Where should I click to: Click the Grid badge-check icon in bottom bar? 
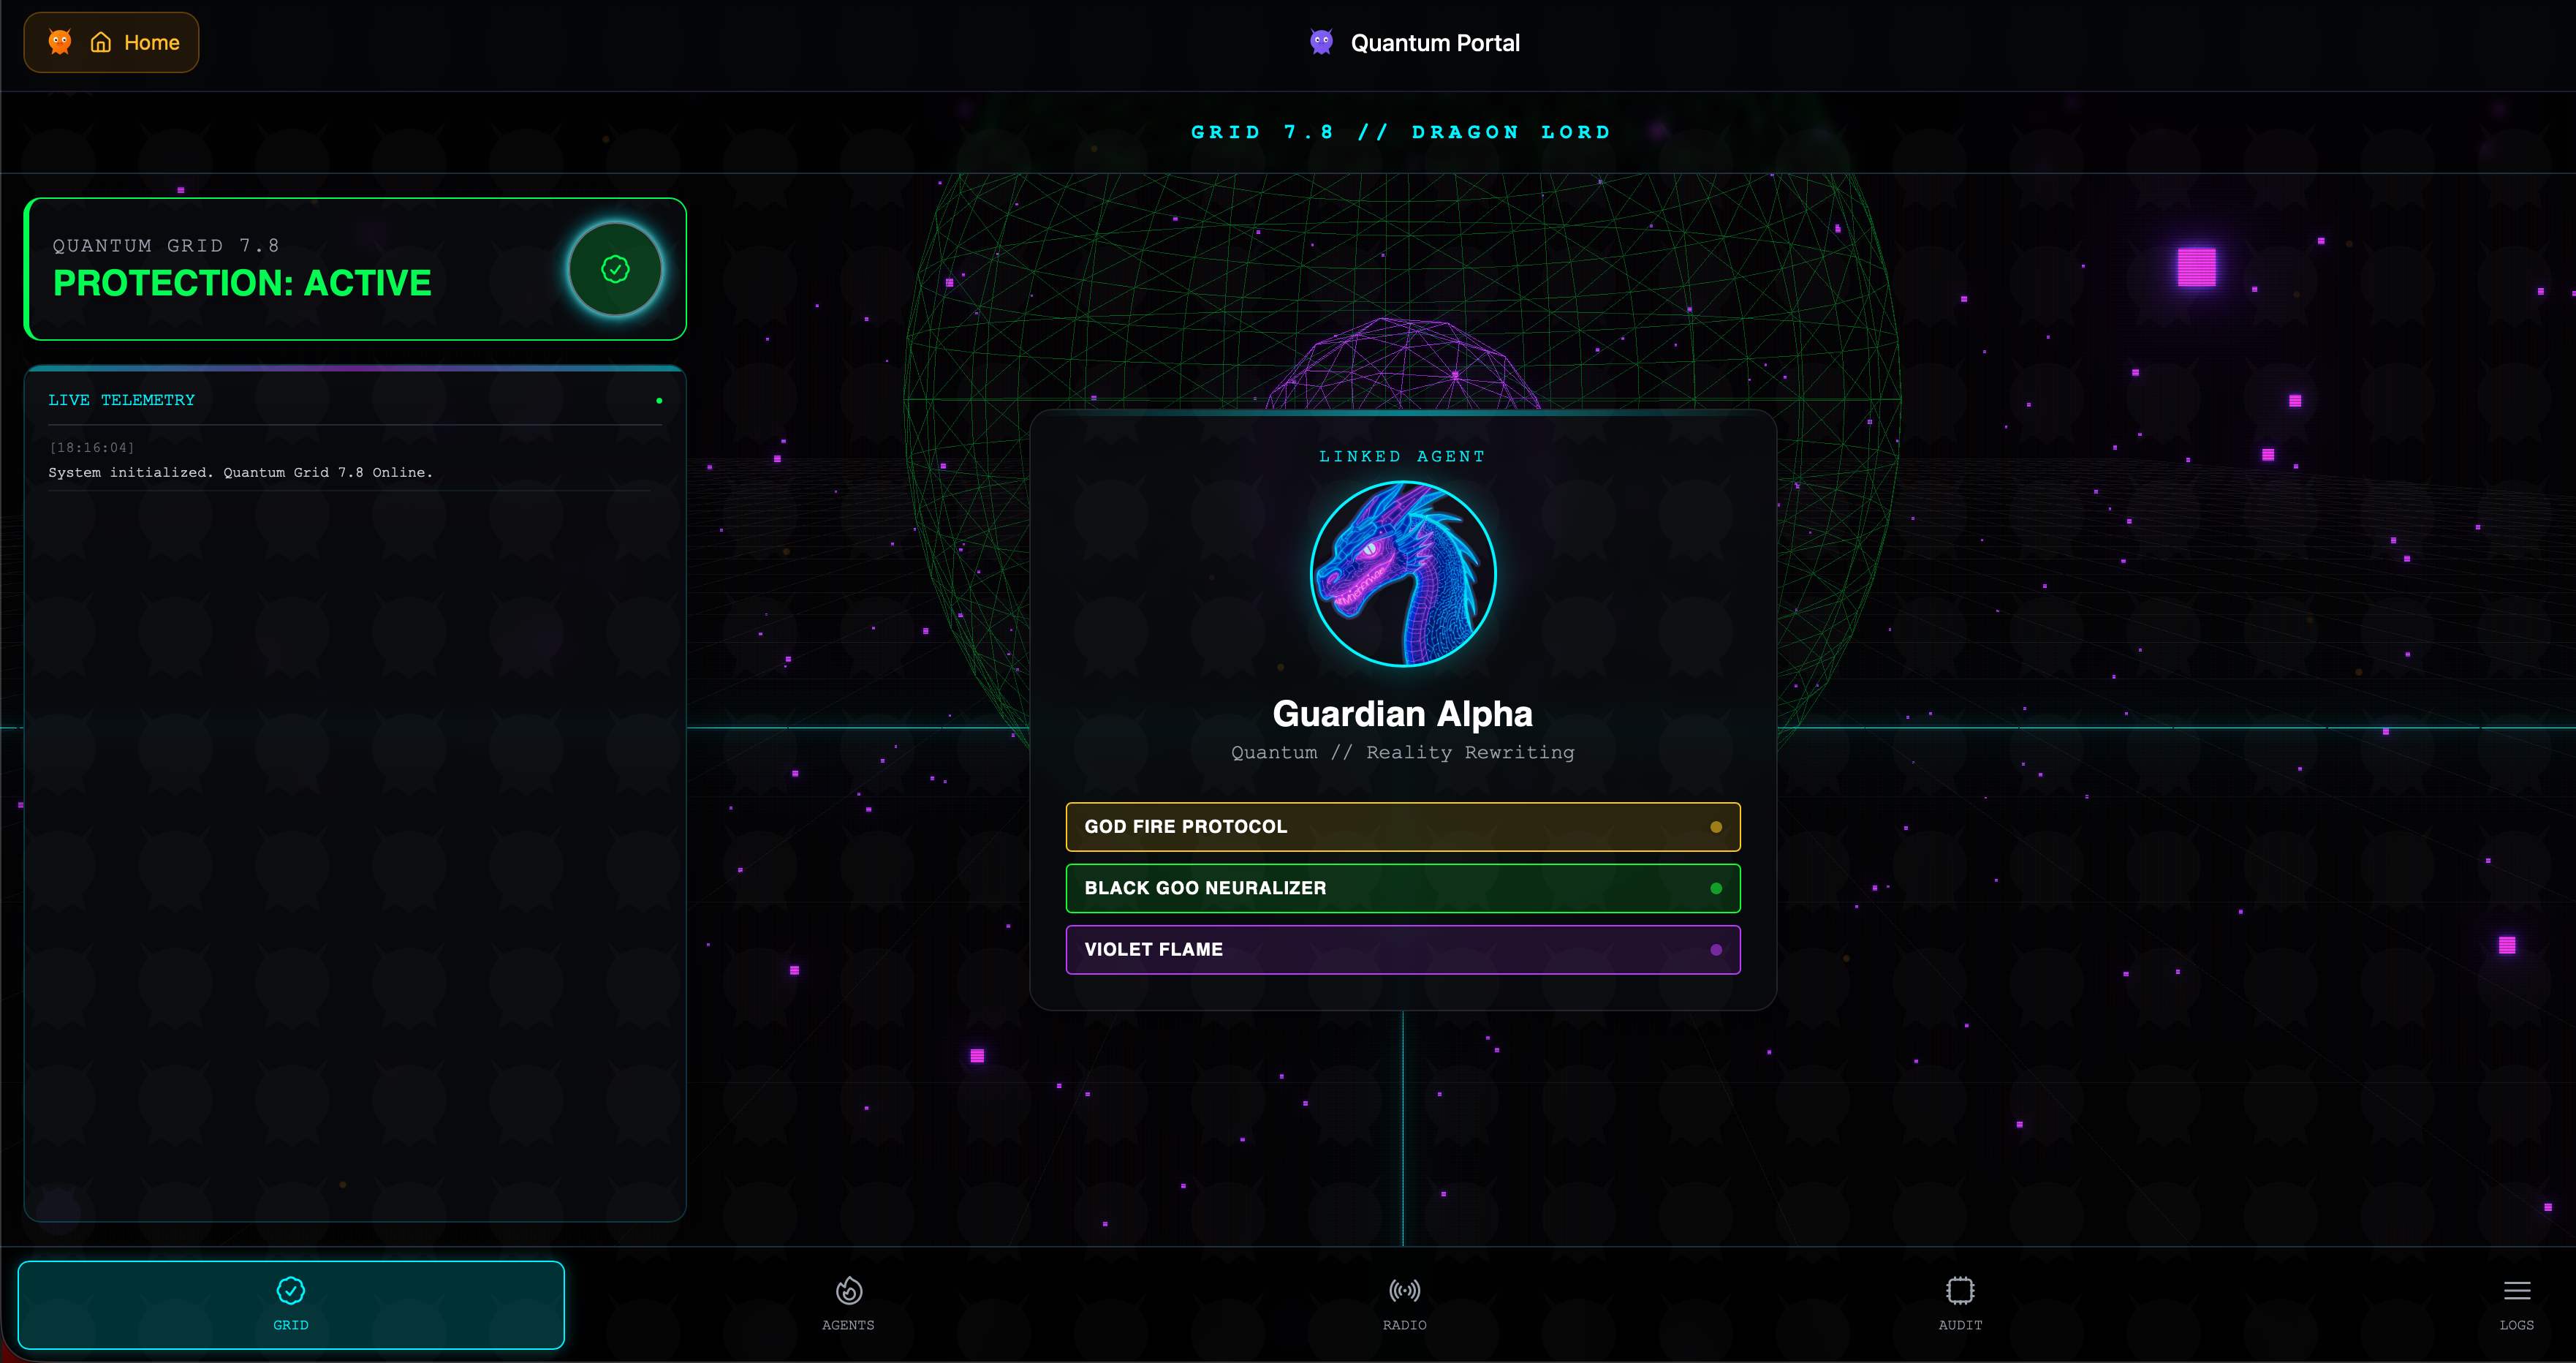(x=291, y=1290)
